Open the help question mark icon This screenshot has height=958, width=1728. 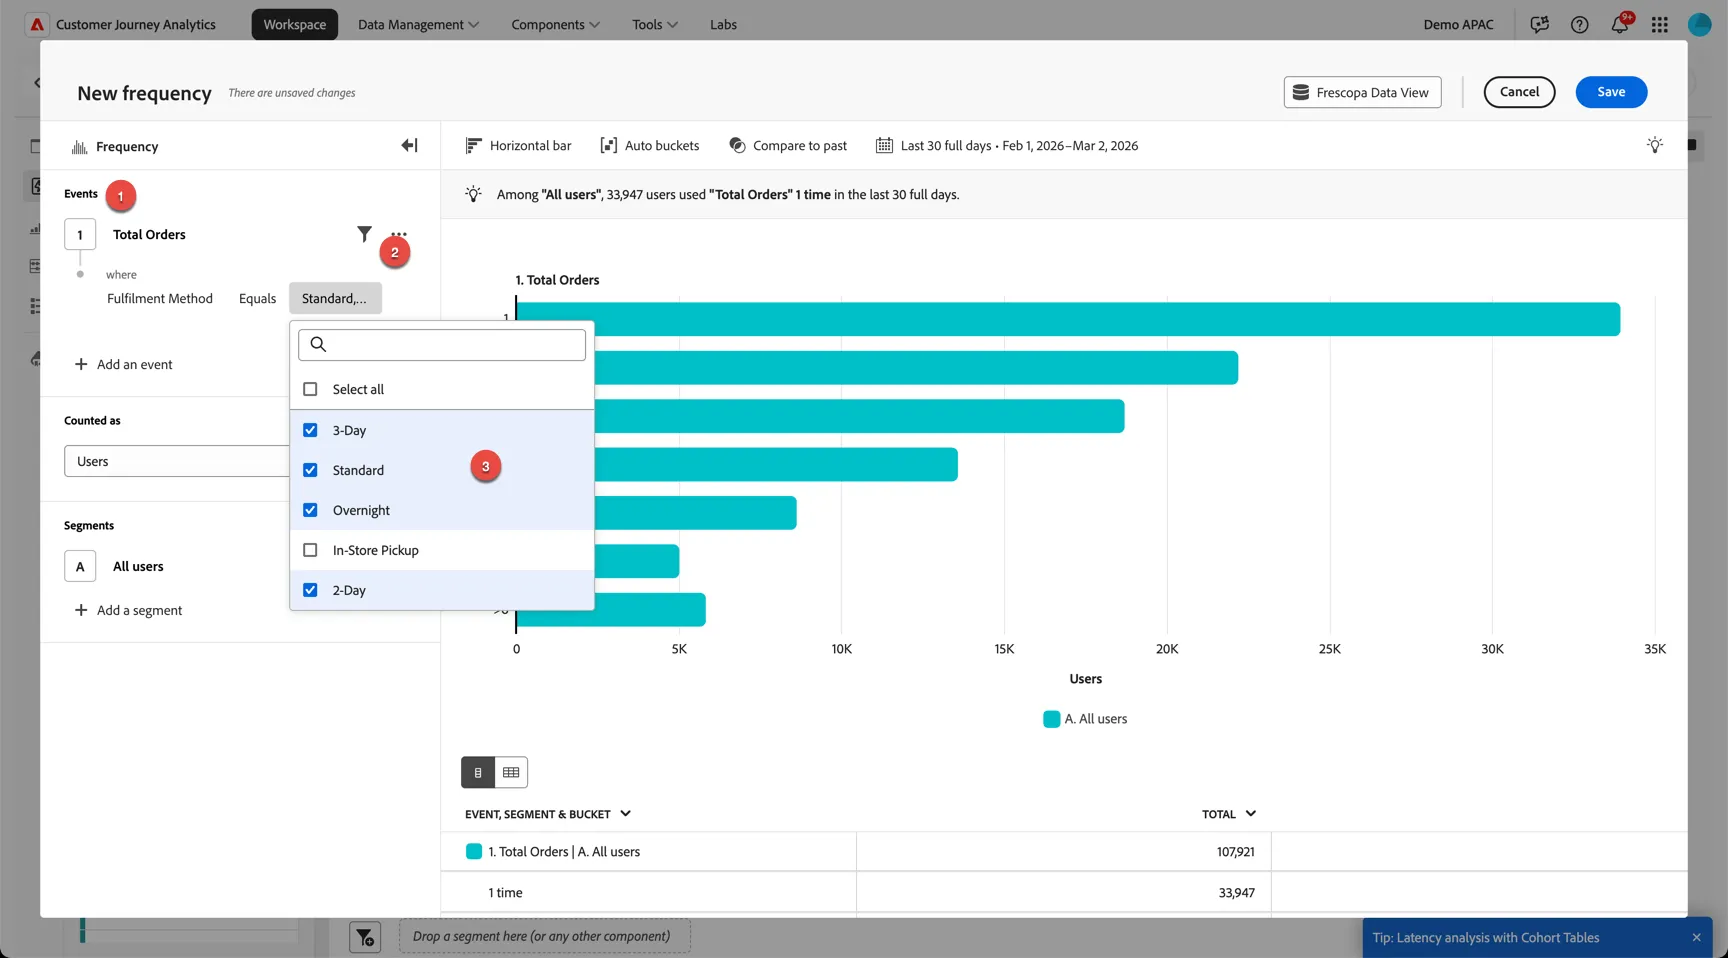(x=1580, y=24)
